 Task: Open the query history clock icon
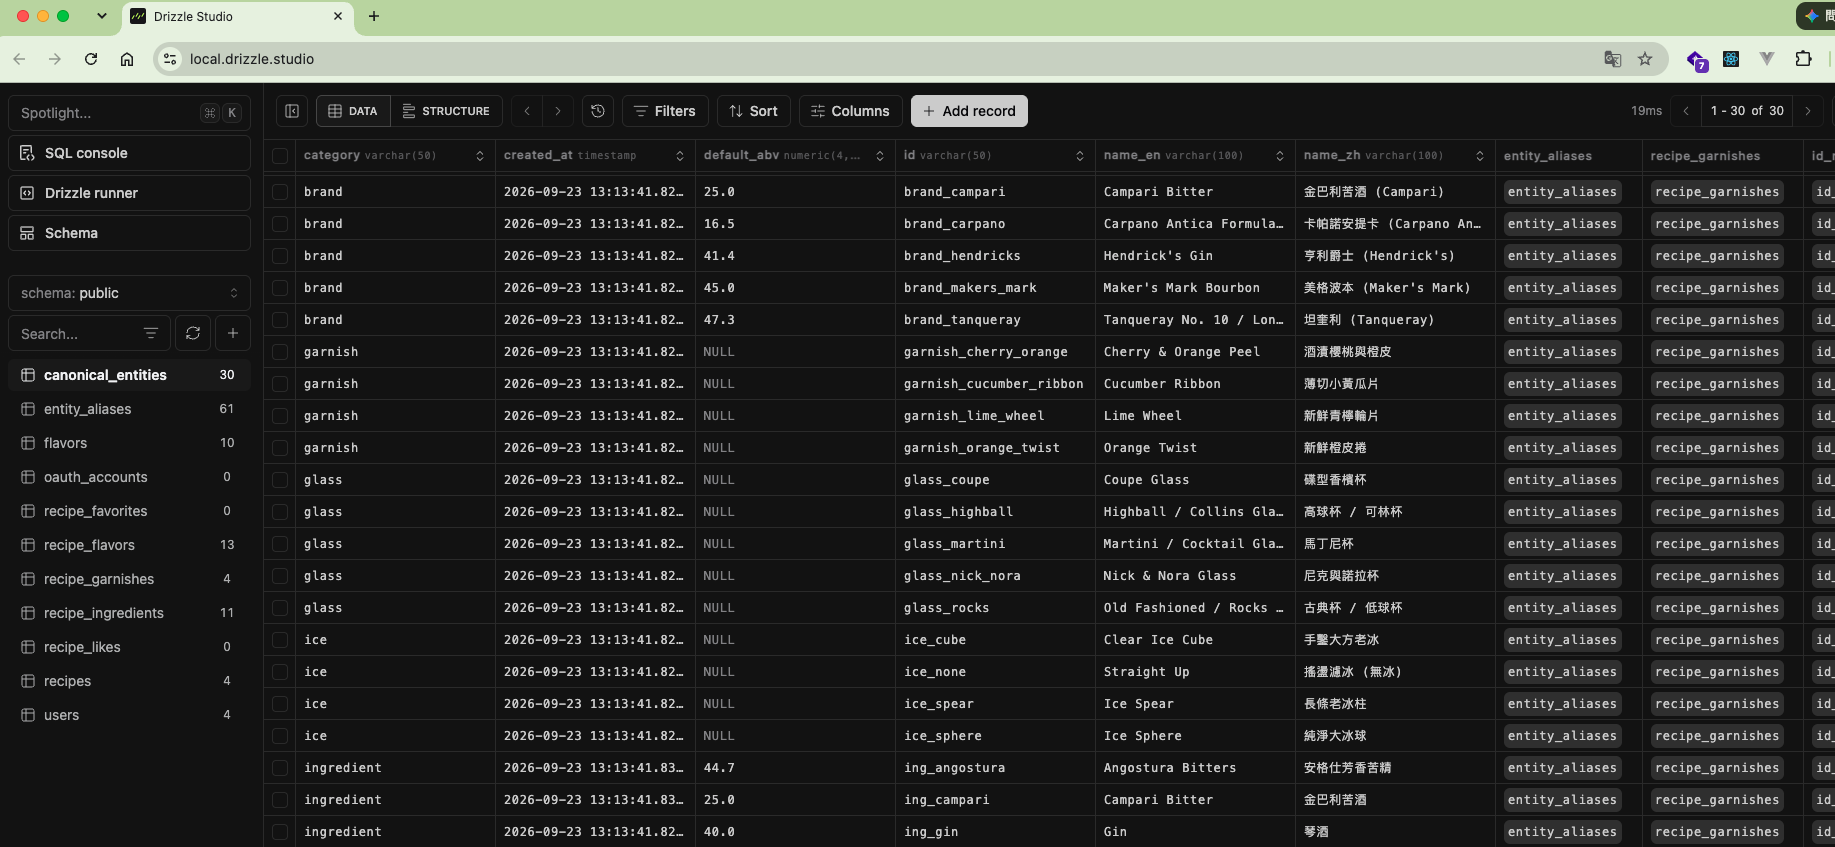(598, 111)
